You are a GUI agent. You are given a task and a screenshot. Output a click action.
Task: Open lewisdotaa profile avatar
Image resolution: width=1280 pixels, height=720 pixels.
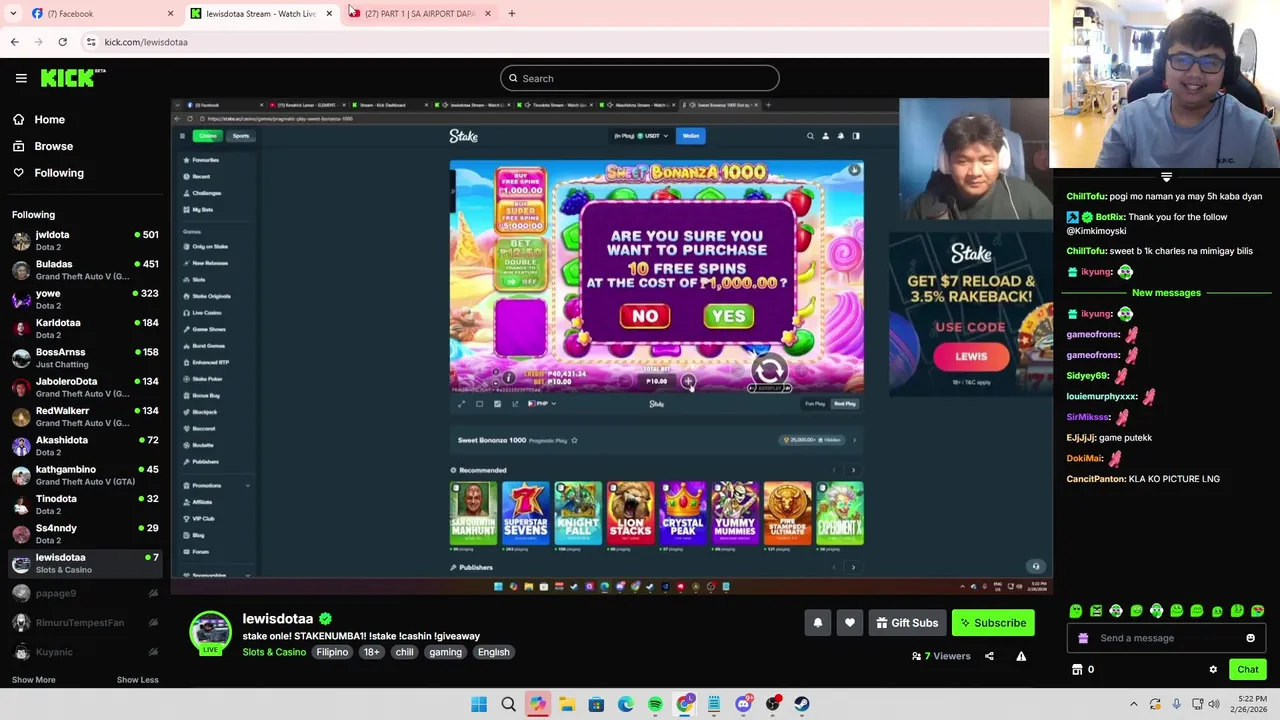(x=210, y=632)
